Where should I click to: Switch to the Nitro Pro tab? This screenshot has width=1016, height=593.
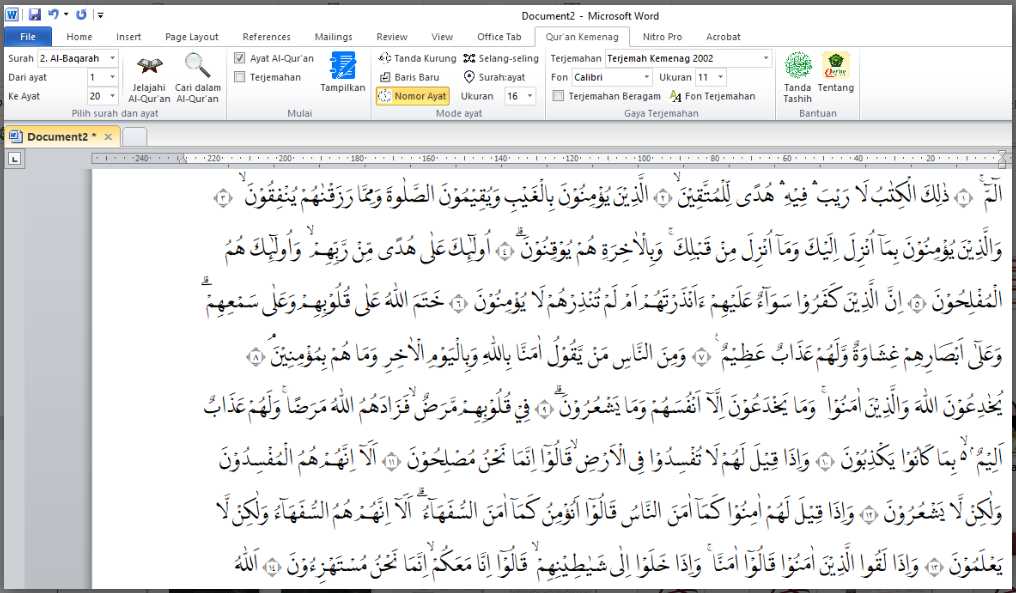(x=662, y=37)
